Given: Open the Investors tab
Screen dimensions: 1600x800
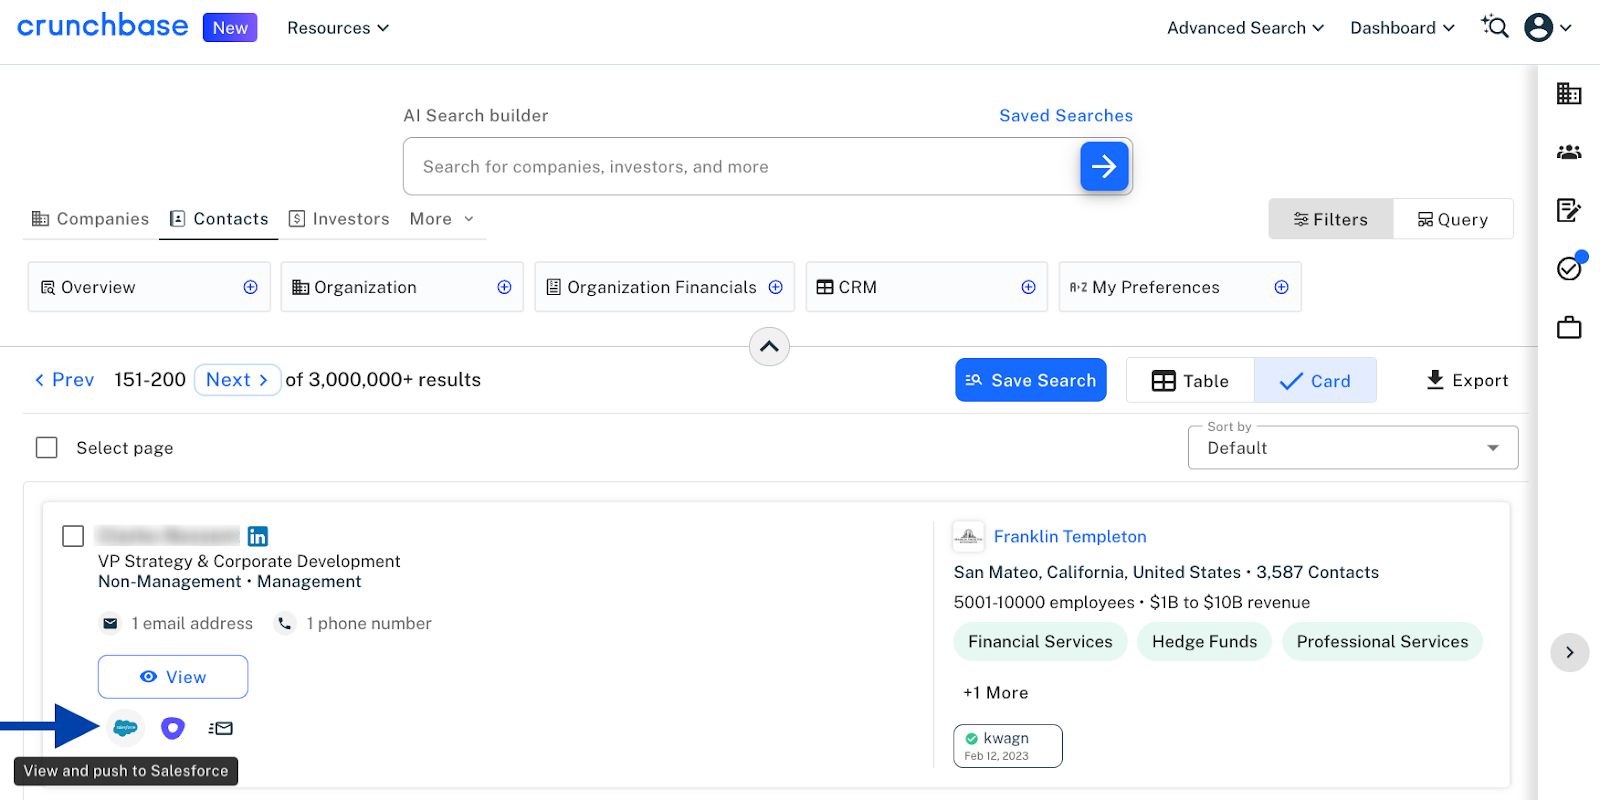Looking at the screenshot, I should click(339, 219).
